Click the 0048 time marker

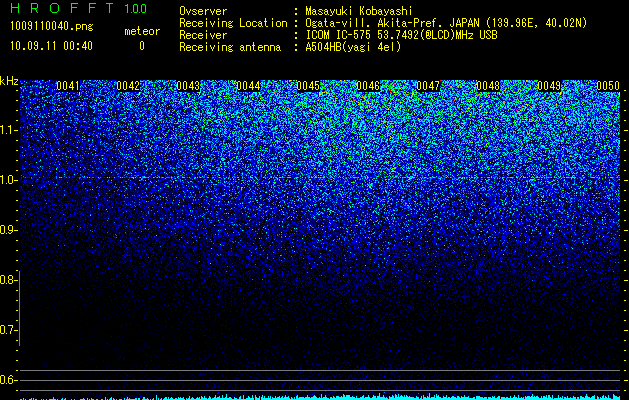point(488,86)
